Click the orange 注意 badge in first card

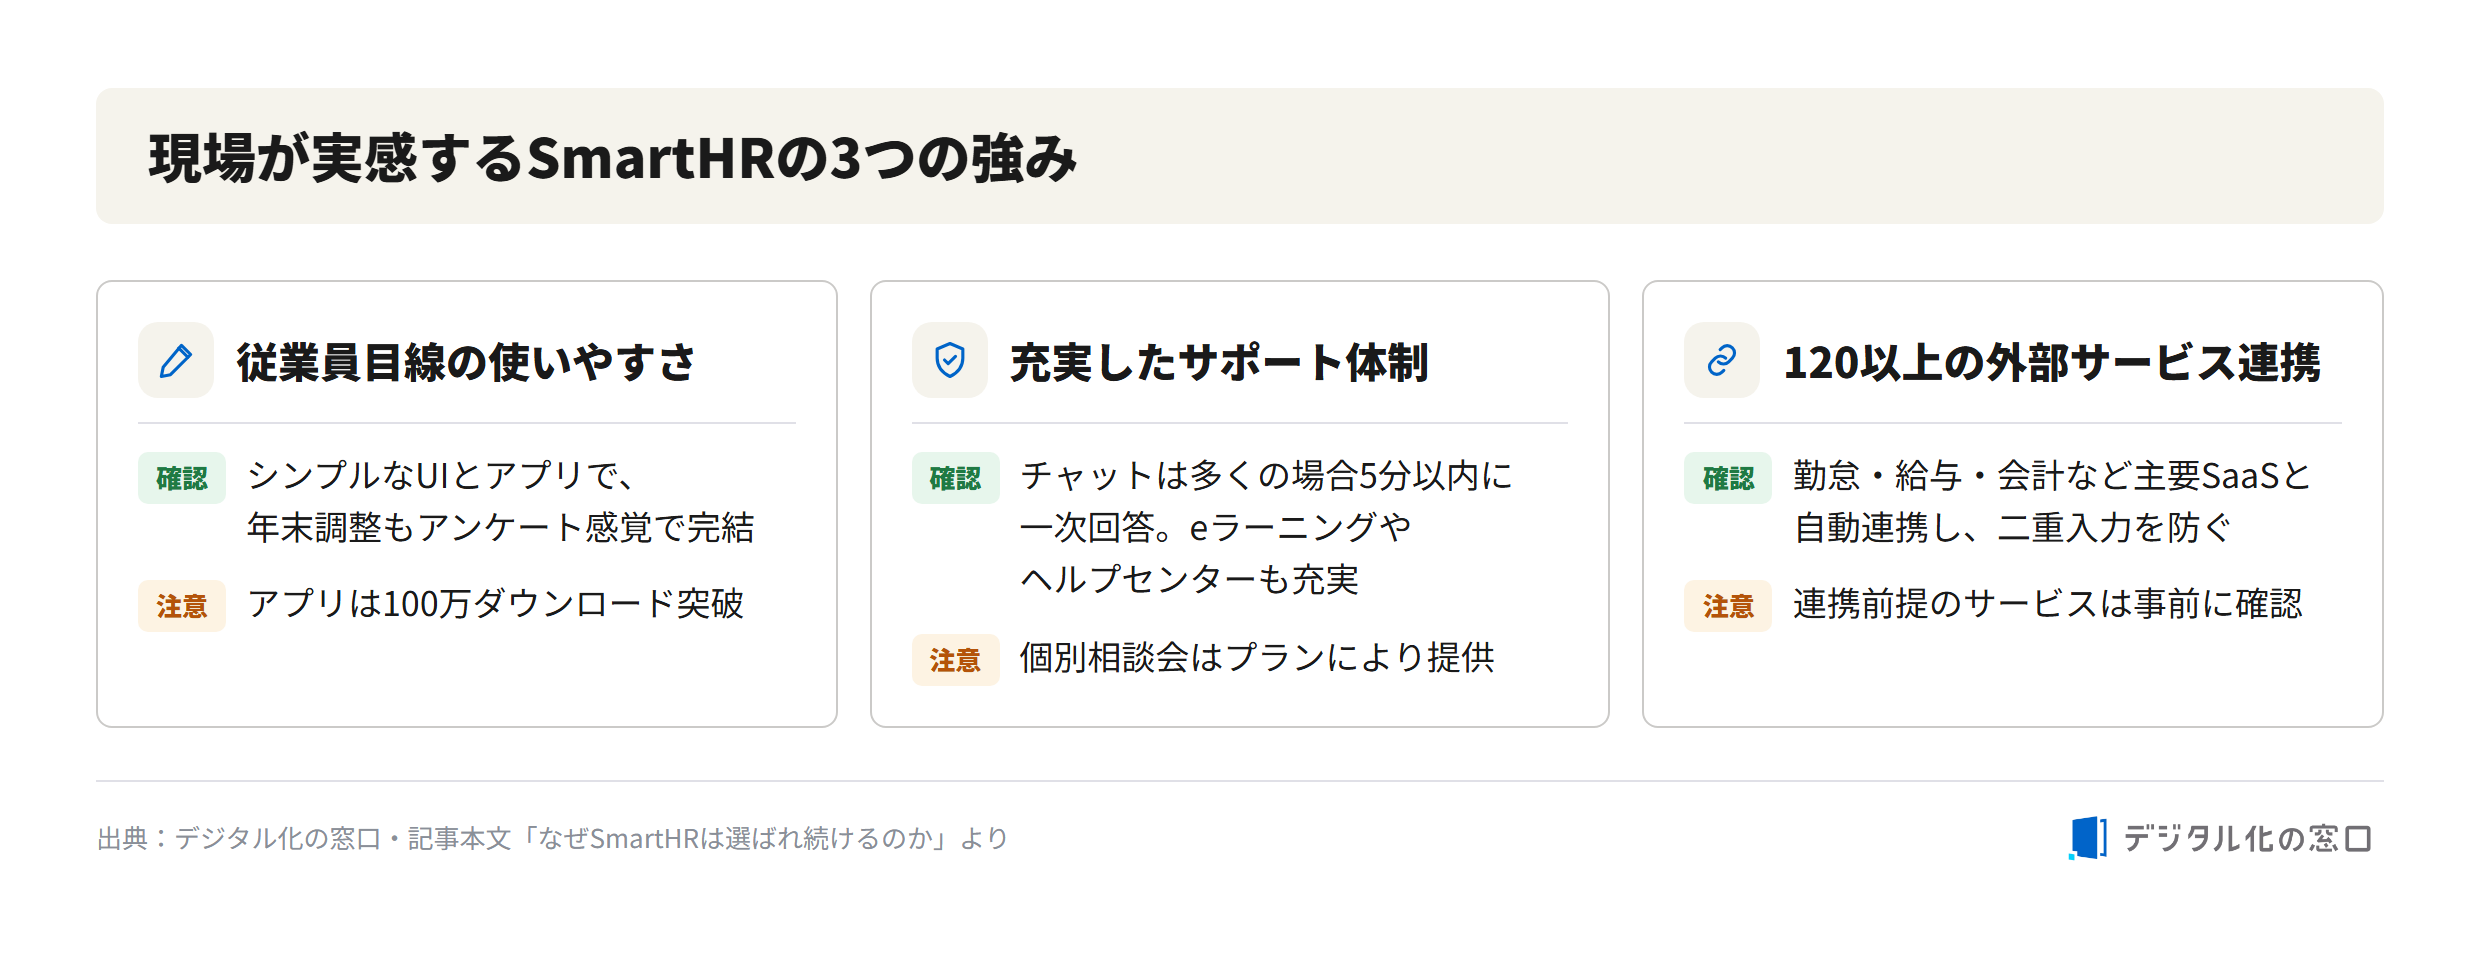[x=182, y=606]
